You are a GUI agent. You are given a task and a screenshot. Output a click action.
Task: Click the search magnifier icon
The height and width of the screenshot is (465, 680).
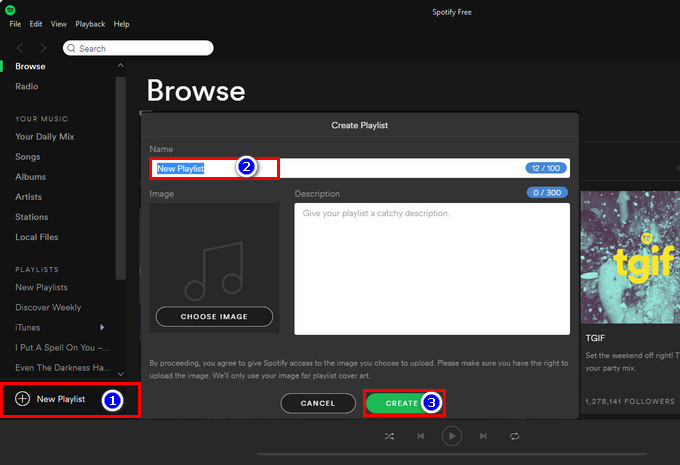72,48
